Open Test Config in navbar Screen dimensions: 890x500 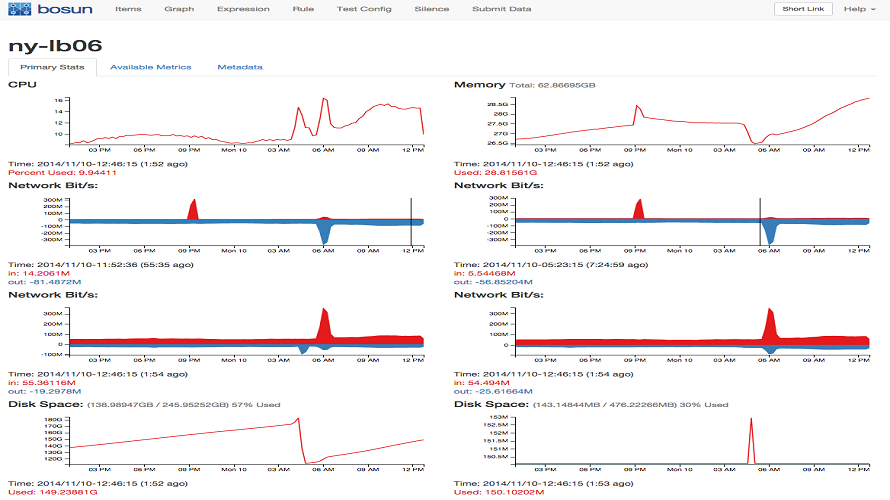click(364, 9)
